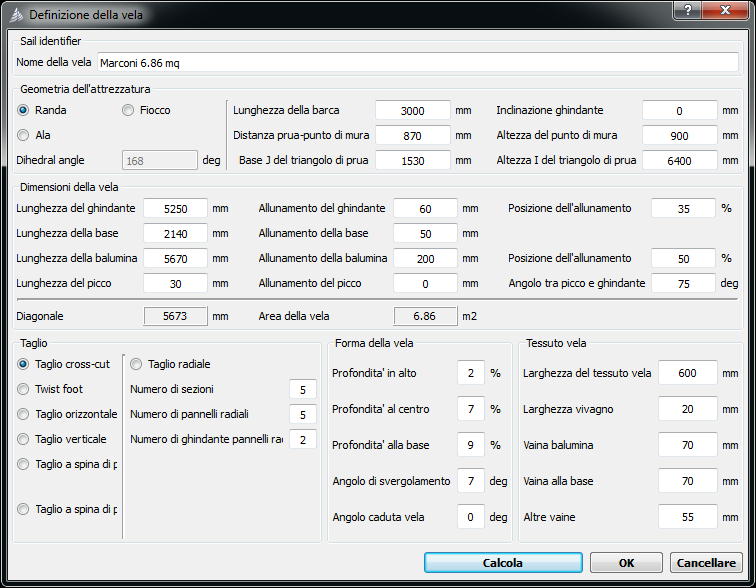Click the Dihedral angle field
The width and height of the screenshot is (756, 588).
coord(160,160)
